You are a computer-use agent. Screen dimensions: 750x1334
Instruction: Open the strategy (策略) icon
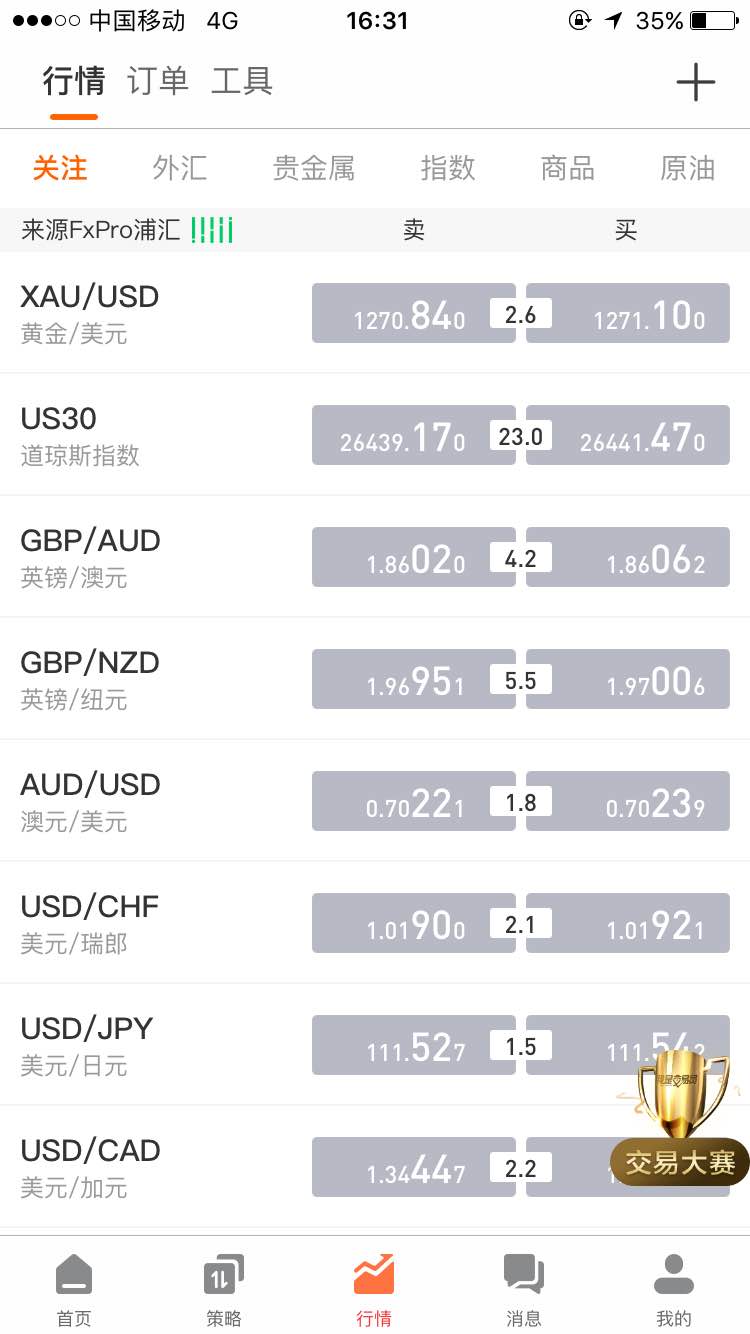224,1275
